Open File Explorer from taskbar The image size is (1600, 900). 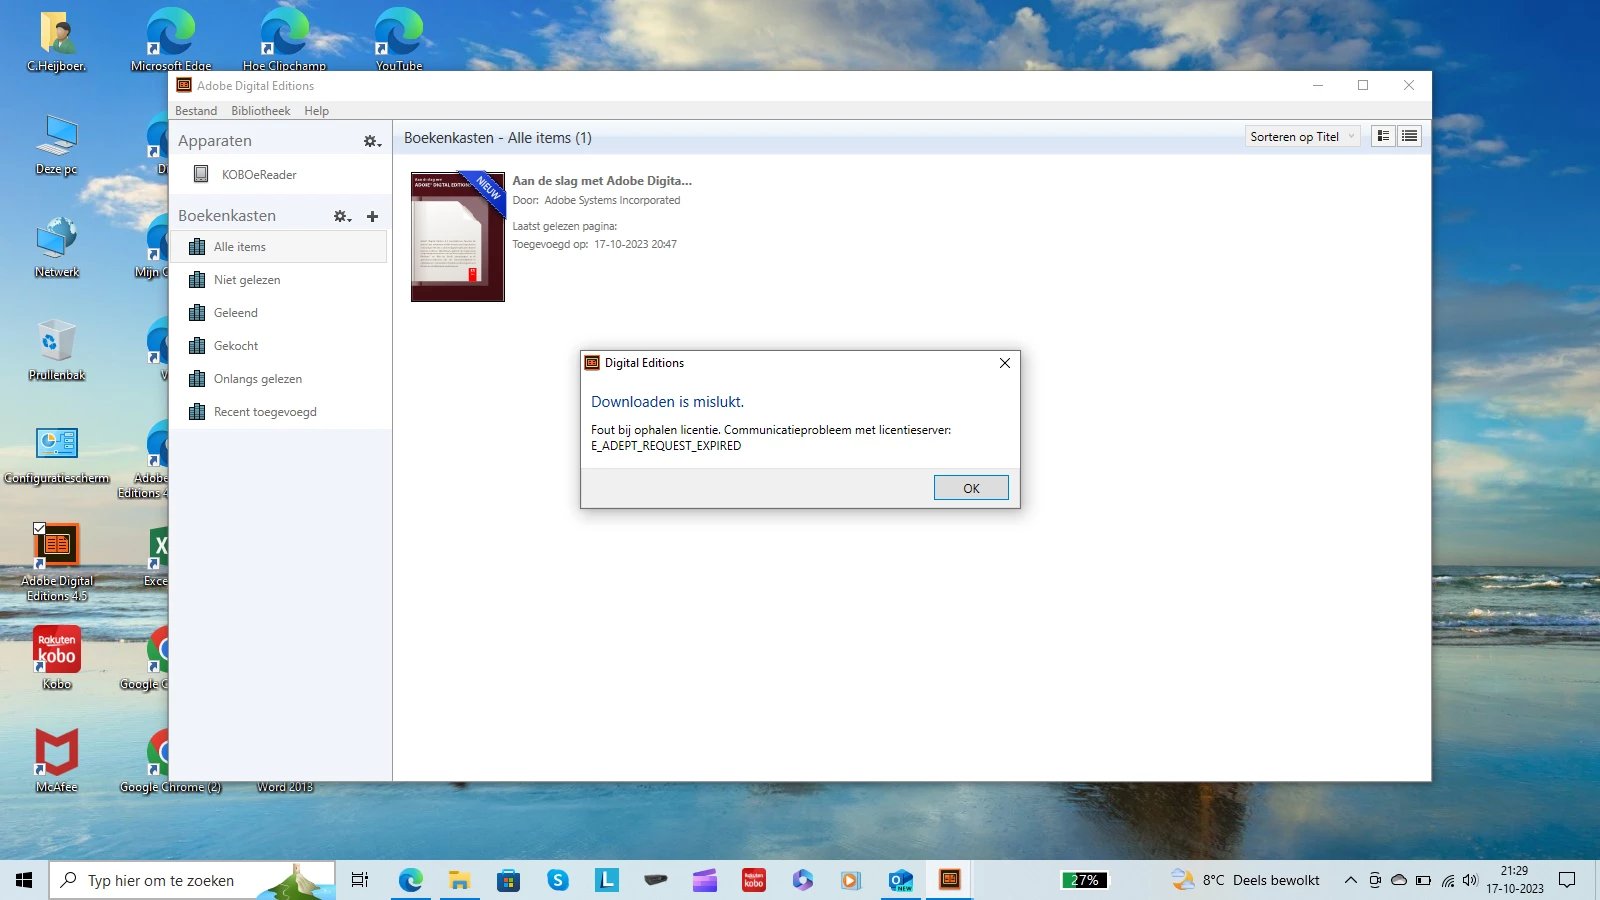459,880
